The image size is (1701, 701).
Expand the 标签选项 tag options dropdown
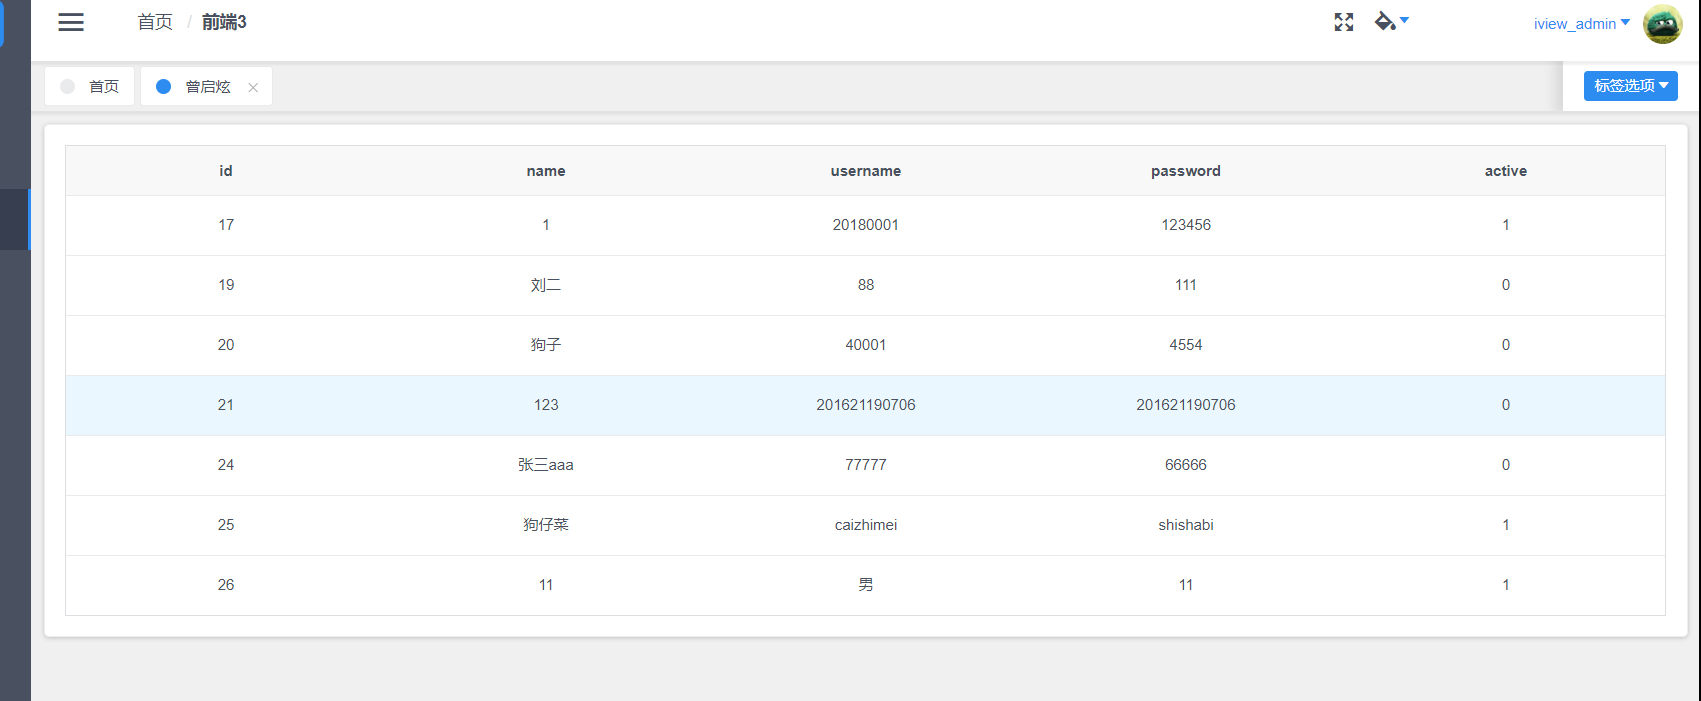1630,86
